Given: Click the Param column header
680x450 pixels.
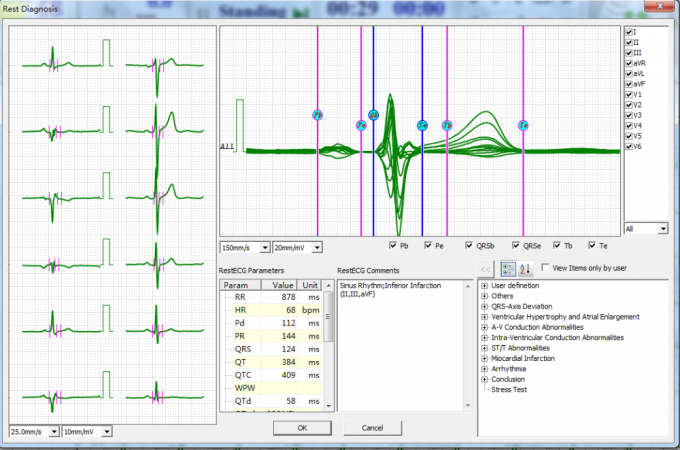Looking at the screenshot, I should (x=241, y=285).
